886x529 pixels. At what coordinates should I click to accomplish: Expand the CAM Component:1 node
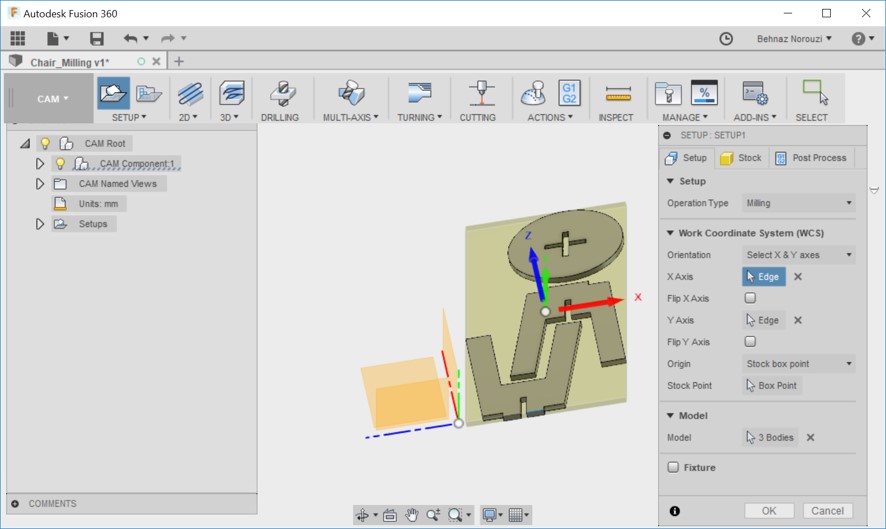click(x=40, y=163)
